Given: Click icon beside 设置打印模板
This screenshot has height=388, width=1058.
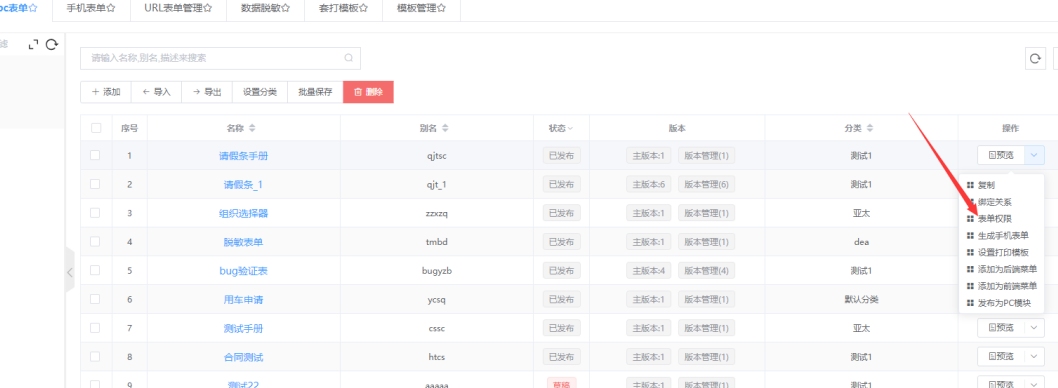Looking at the screenshot, I should click(x=970, y=252).
